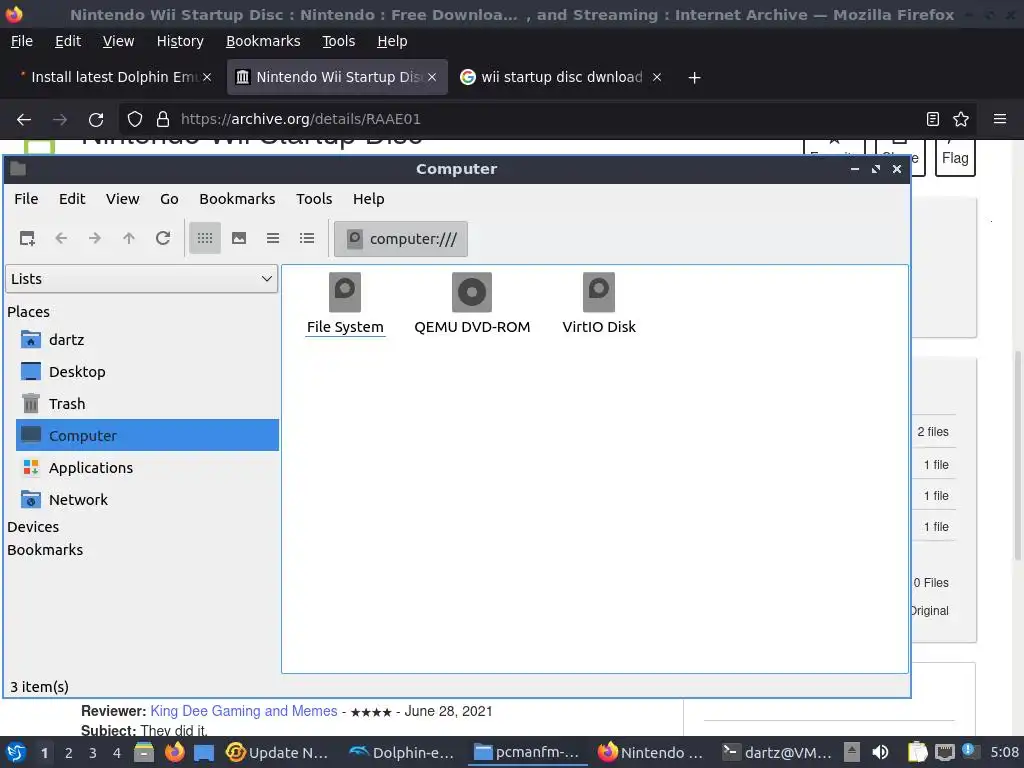Click the volume speaker icon in system tray
The width and height of the screenshot is (1024, 768).
(x=880, y=752)
